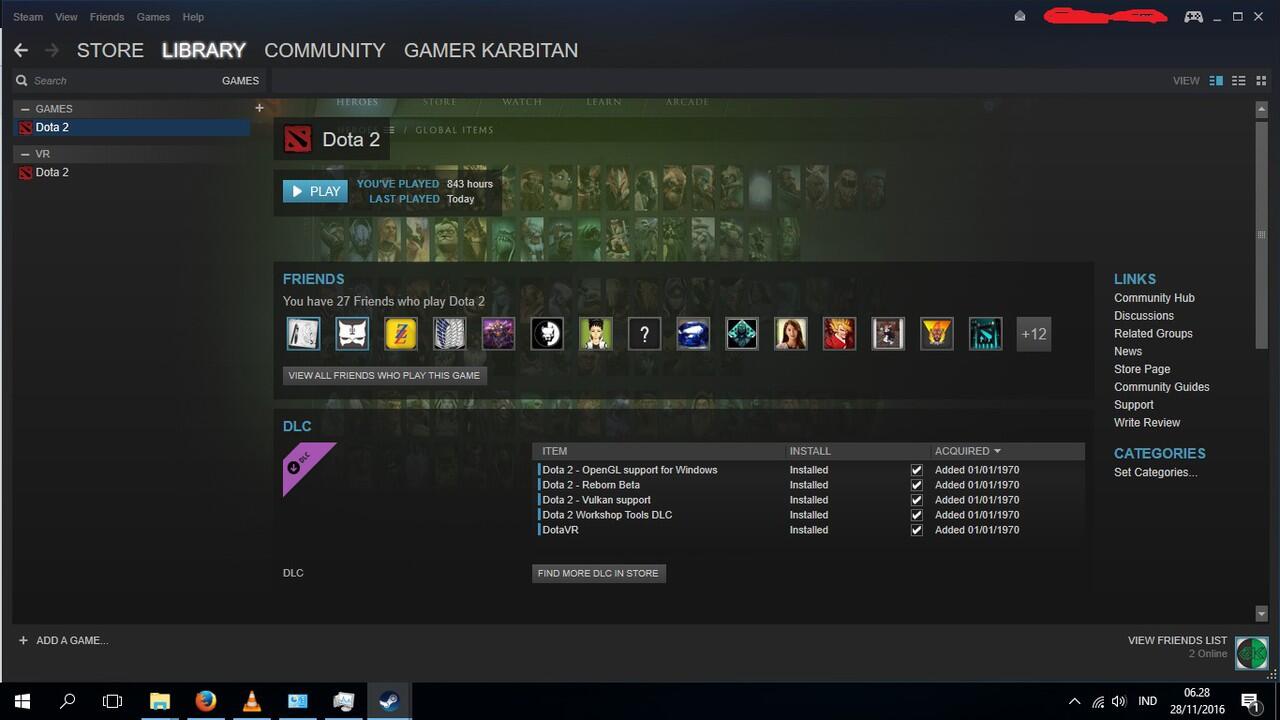
Task: Uncheck the DotaVR DLC checkbox
Action: pos(917,530)
